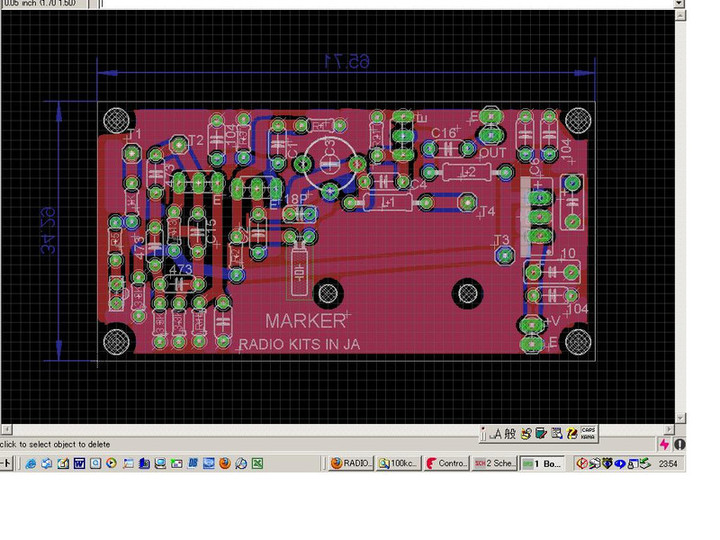The width and height of the screenshot is (720, 540).
Task: Click the IME help question mark icon
Action: pos(571,433)
